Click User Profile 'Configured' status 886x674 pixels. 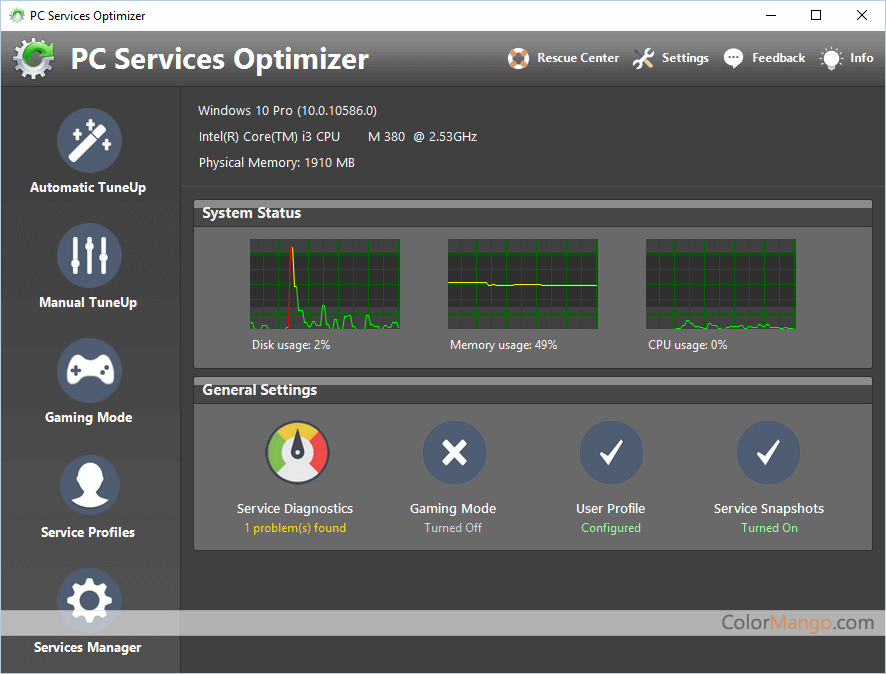(611, 528)
